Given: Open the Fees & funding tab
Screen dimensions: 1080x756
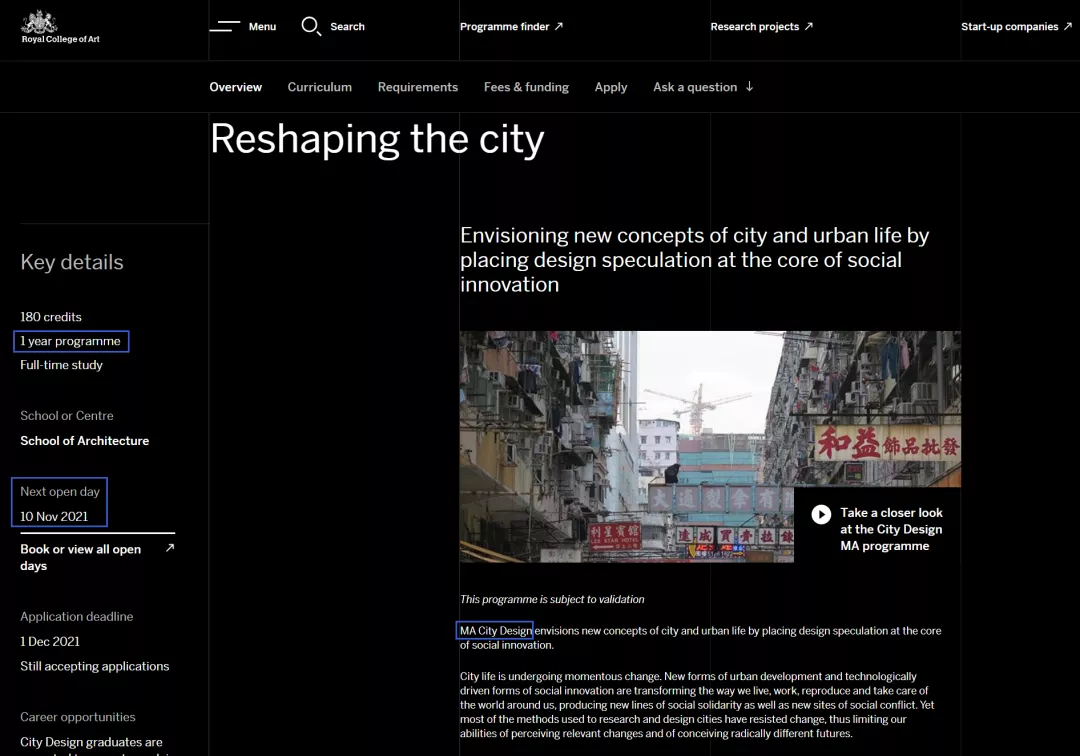Looking at the screenshot, I should click(526, 87).
